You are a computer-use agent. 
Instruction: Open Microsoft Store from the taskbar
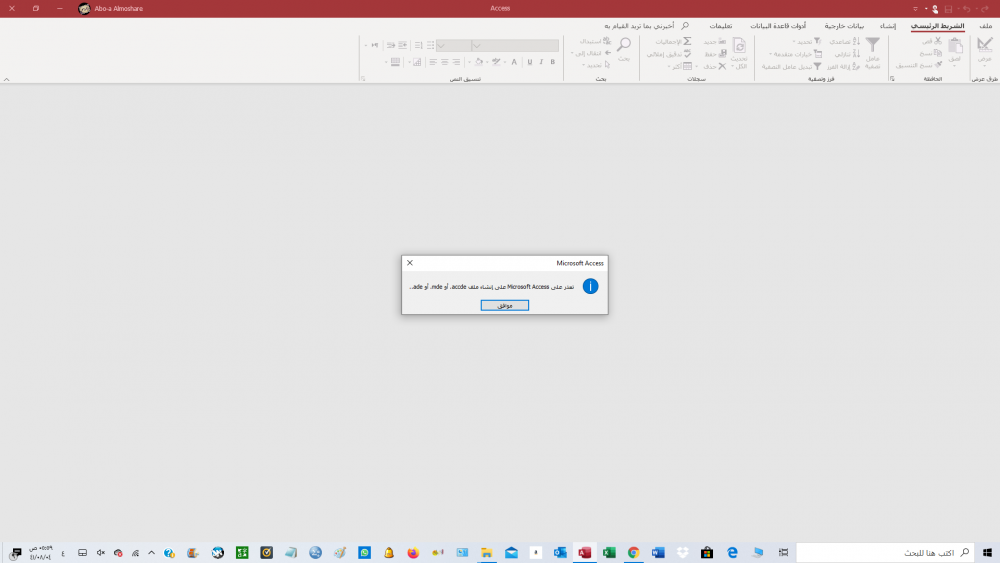707,553
